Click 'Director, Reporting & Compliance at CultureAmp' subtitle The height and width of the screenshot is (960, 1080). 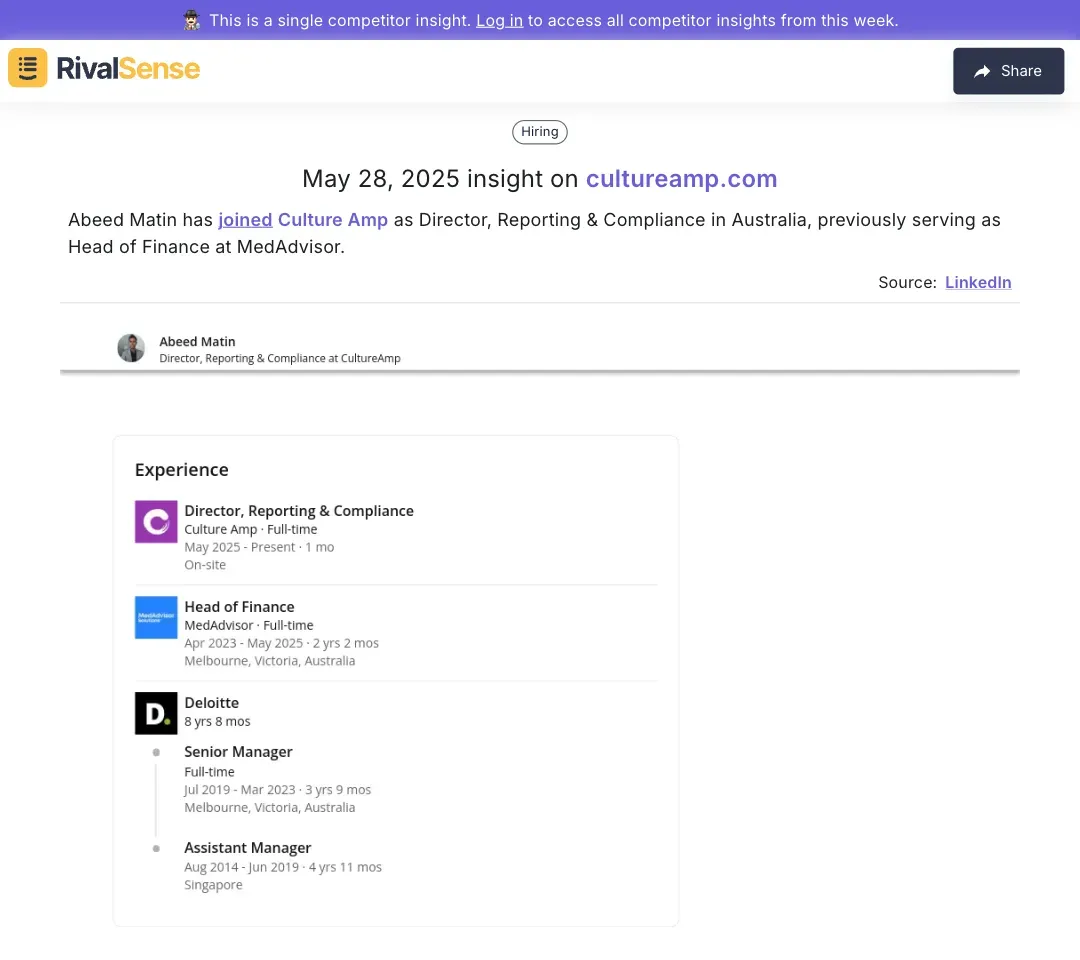[280, 358]
